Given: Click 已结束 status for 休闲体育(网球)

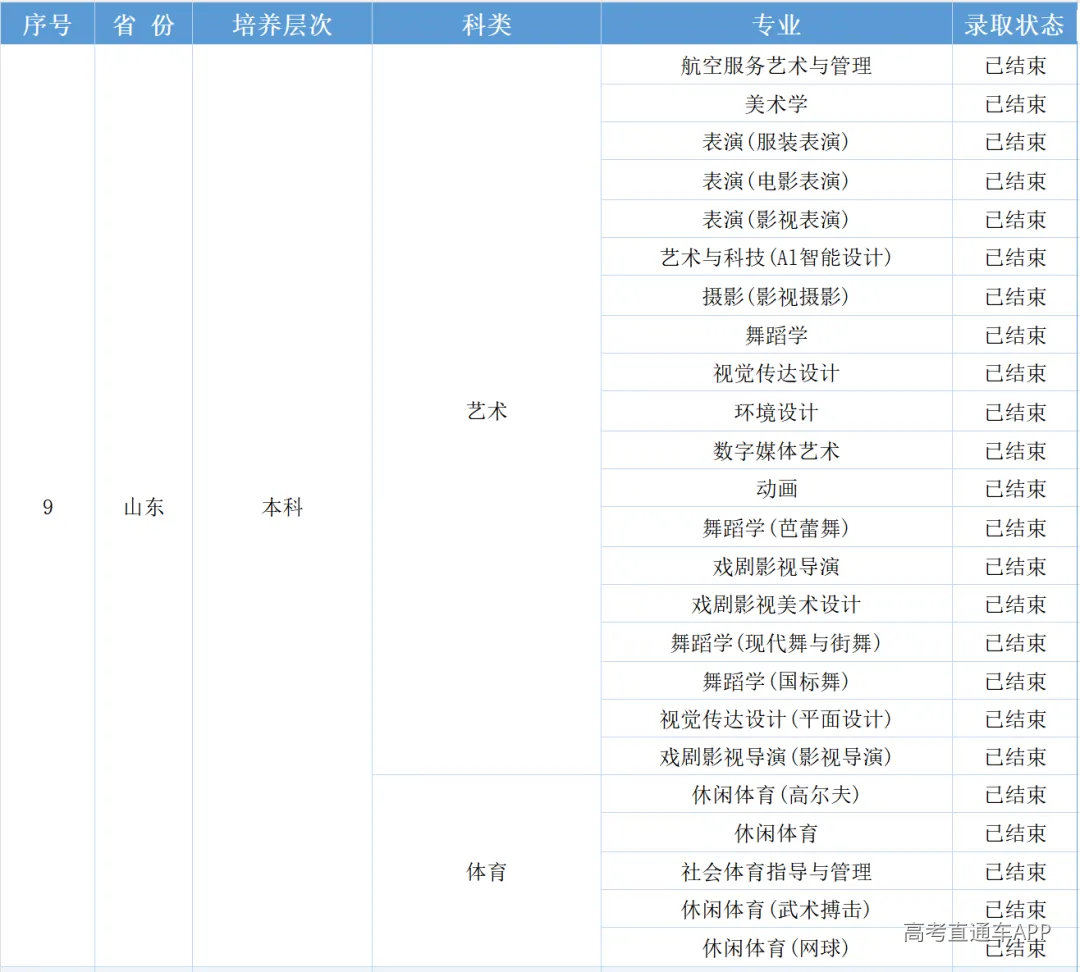Looking at the screenshot, I should click(x=1015, y=949).
